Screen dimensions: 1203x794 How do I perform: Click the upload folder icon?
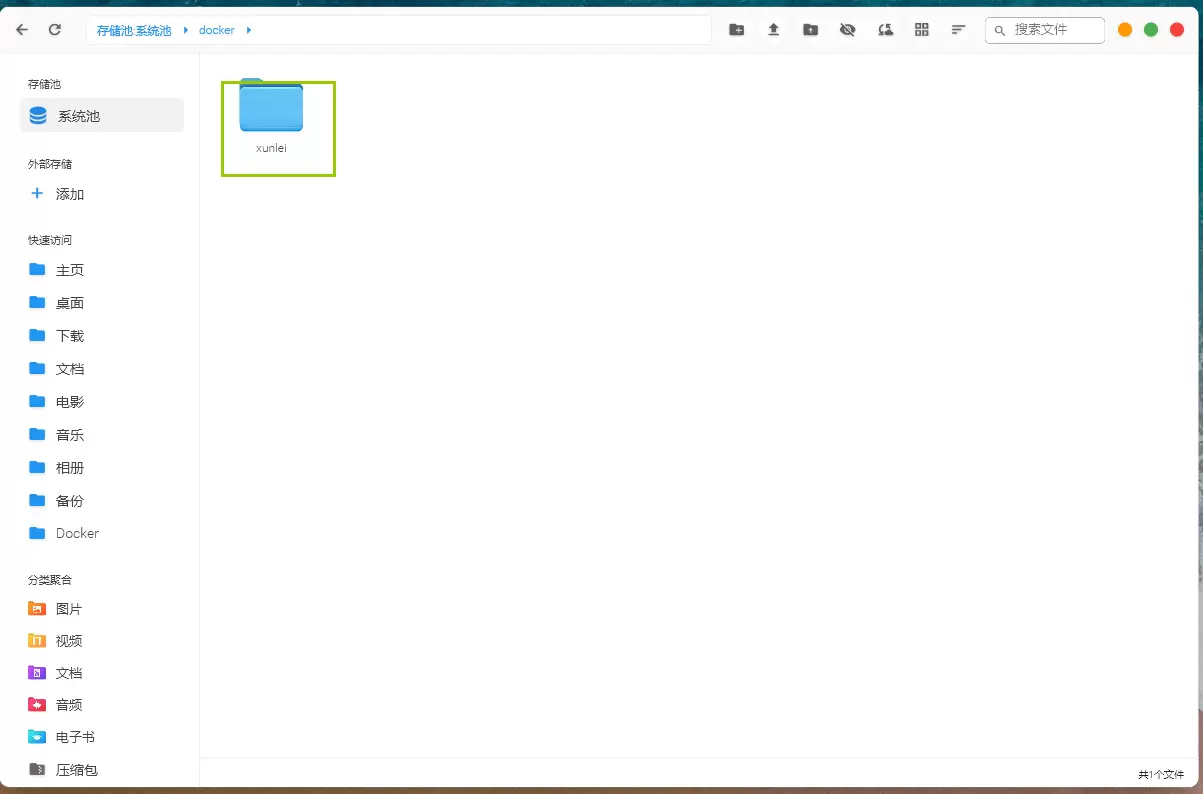point(810,30)
